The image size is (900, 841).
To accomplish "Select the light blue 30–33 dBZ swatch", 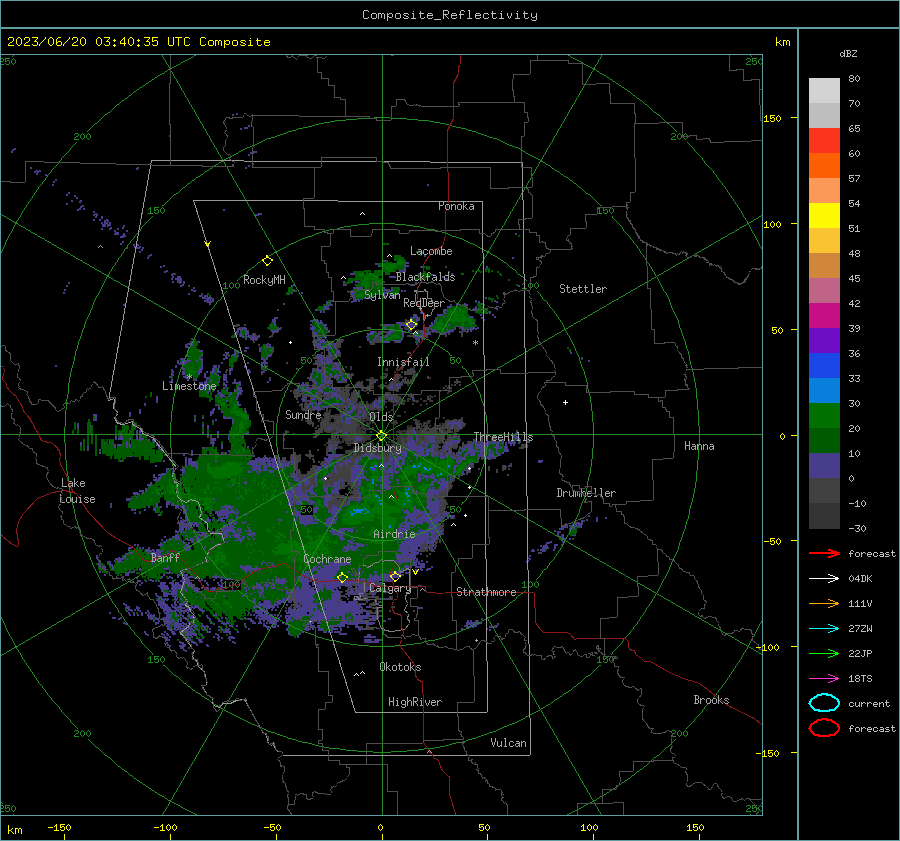I will [824, 391].
